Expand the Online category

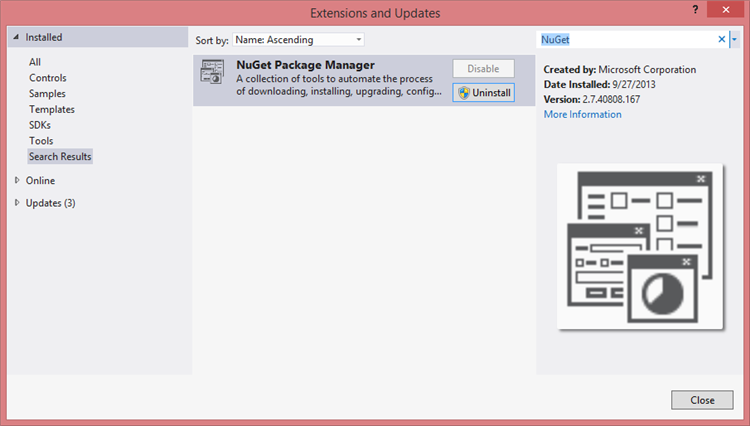click(x=17, y=180)
